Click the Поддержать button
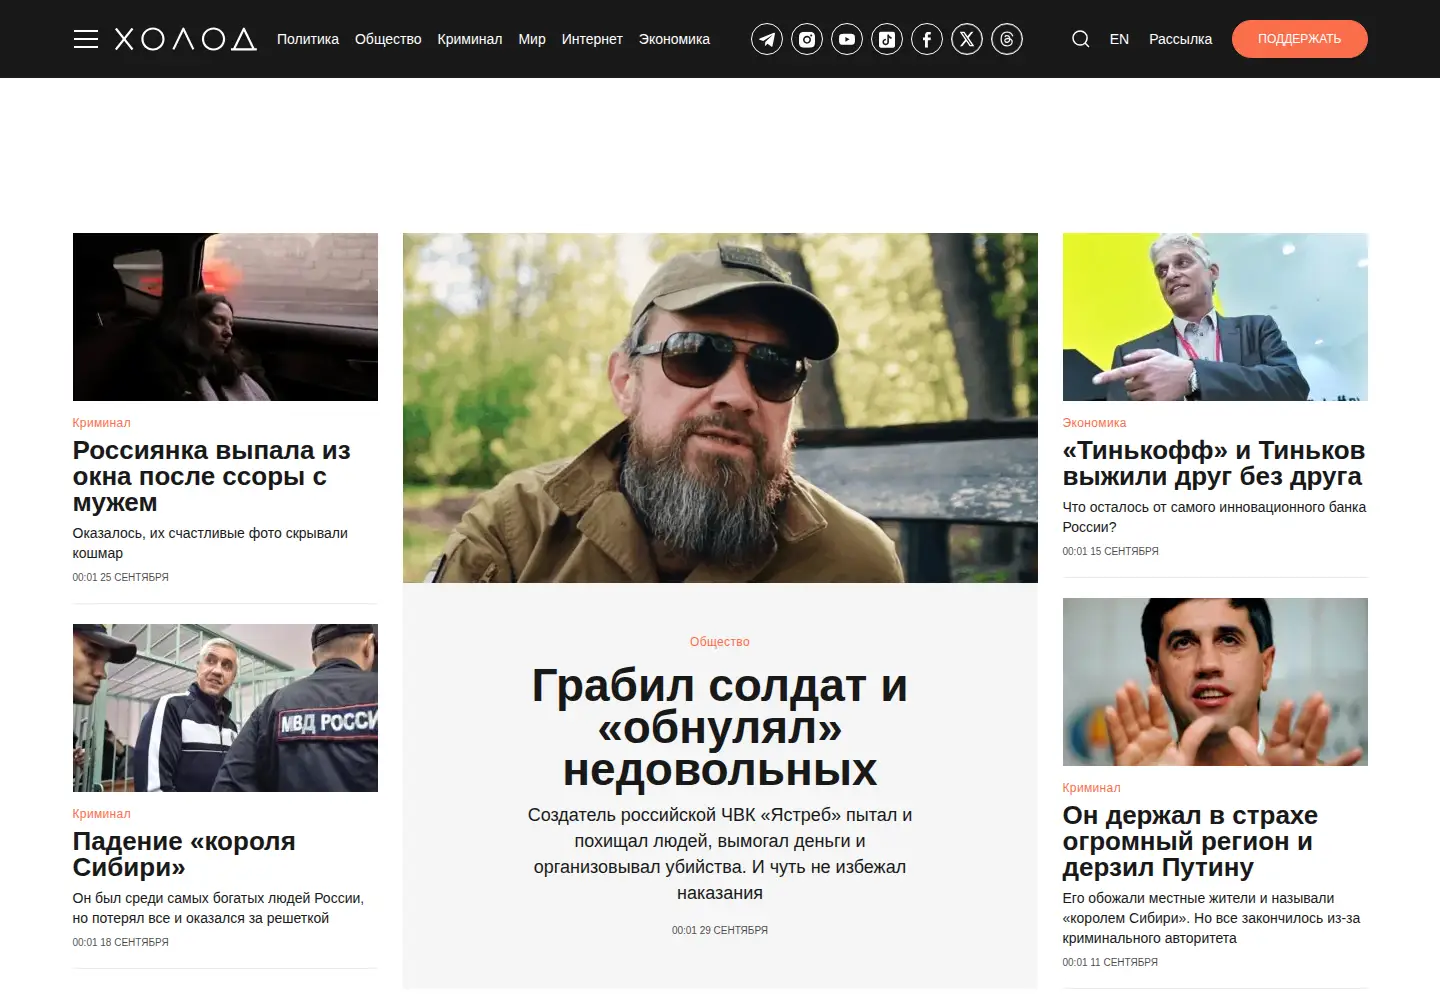Viewport: 1440px width, 1000px height. click(x=1299, y=39)
